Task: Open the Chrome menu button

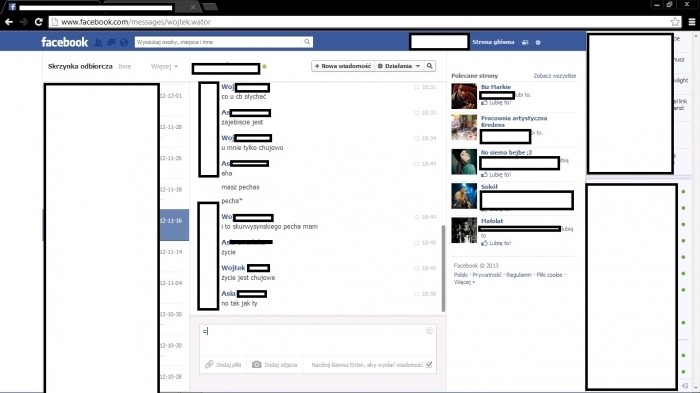Action: [692, 22]
